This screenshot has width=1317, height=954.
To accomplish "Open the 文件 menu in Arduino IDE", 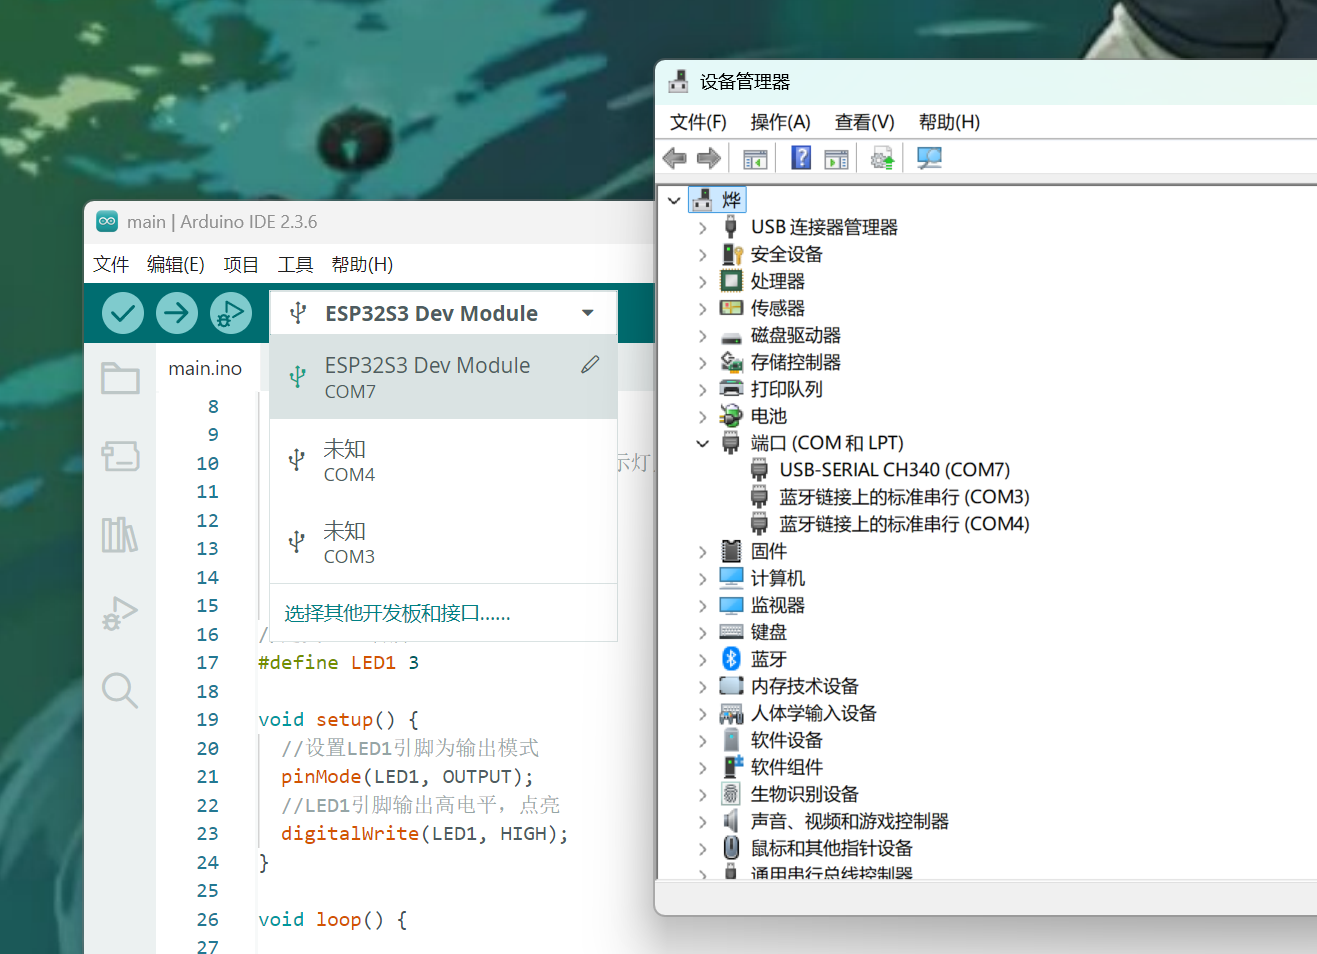I will pyautogui.click(x=111, y=264).
